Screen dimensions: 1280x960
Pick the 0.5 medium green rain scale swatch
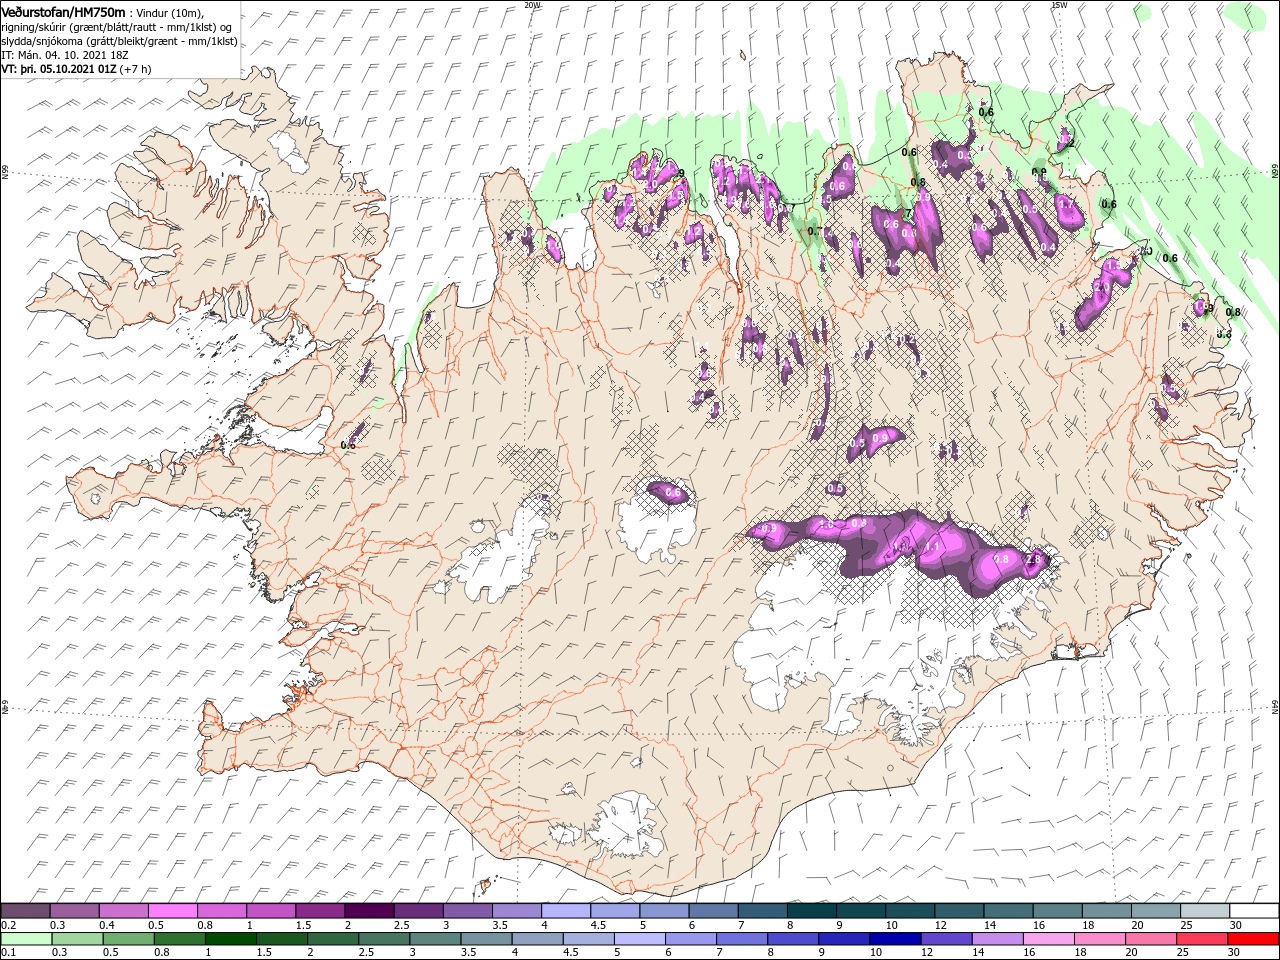(x=128, y=939)
